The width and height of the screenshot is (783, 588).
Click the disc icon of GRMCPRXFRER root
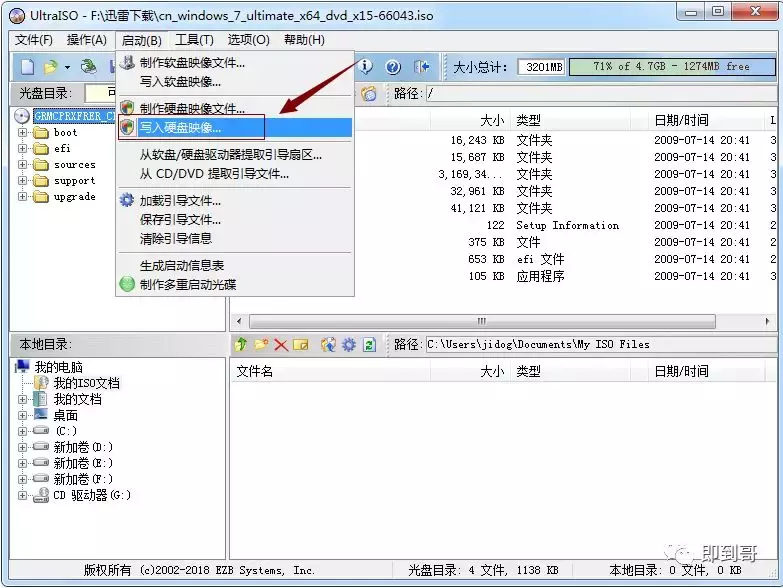click(x=22, y=116)
